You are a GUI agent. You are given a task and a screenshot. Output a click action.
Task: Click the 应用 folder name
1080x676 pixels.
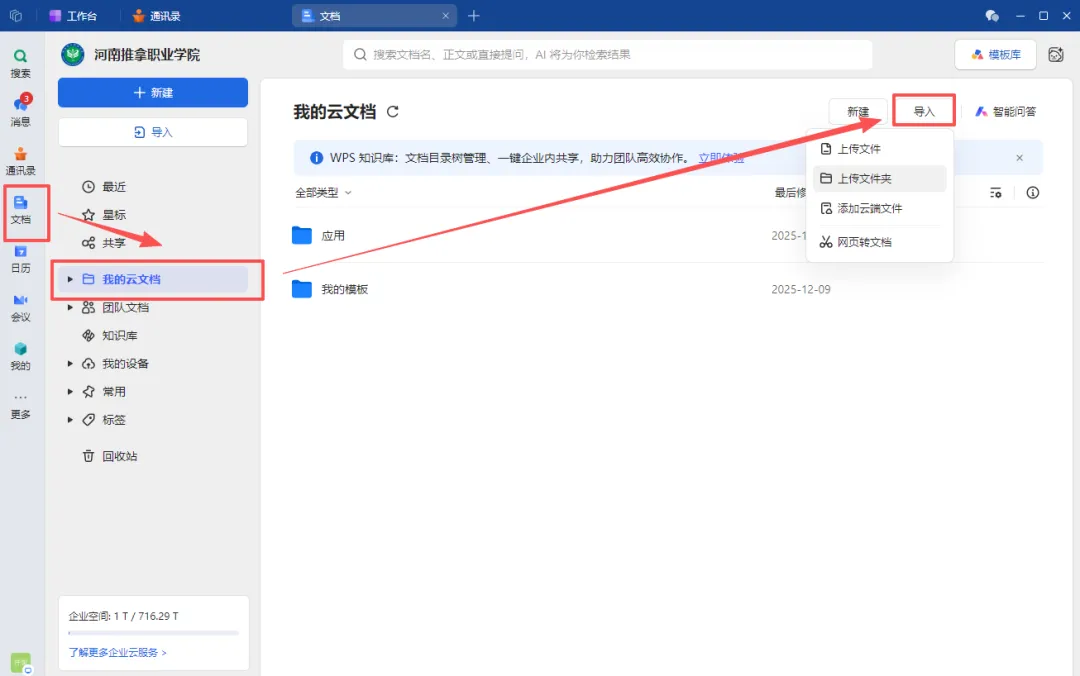(x=333, y=236)
